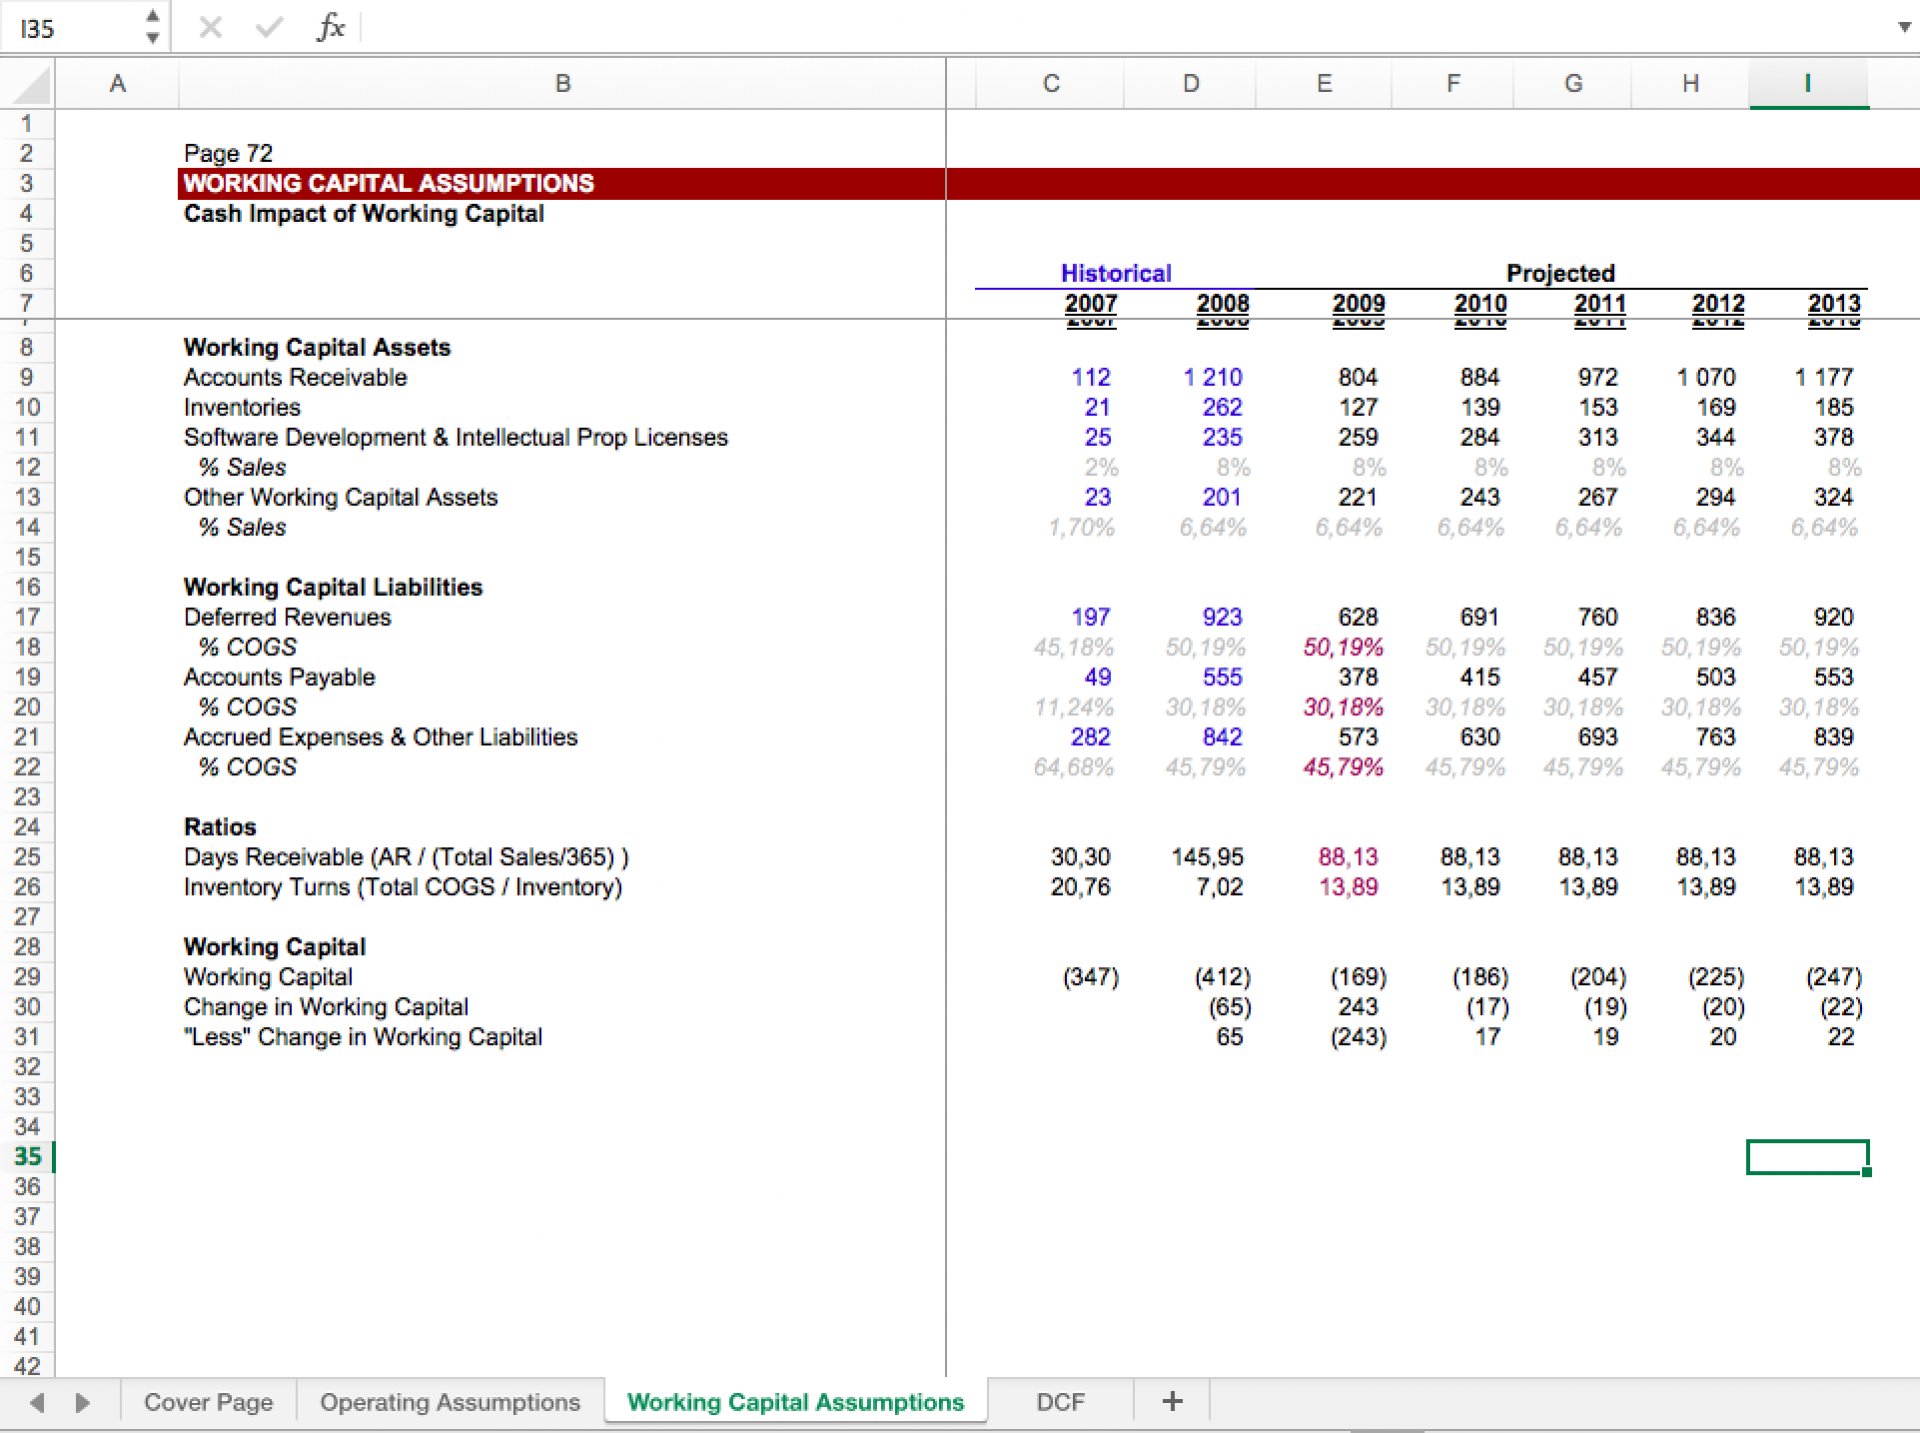This screenshot has height=1433, width=1920.
Task: Click 'WORKING CAPITAL ASSUMPTIONS' title cell
Action: 388,183
